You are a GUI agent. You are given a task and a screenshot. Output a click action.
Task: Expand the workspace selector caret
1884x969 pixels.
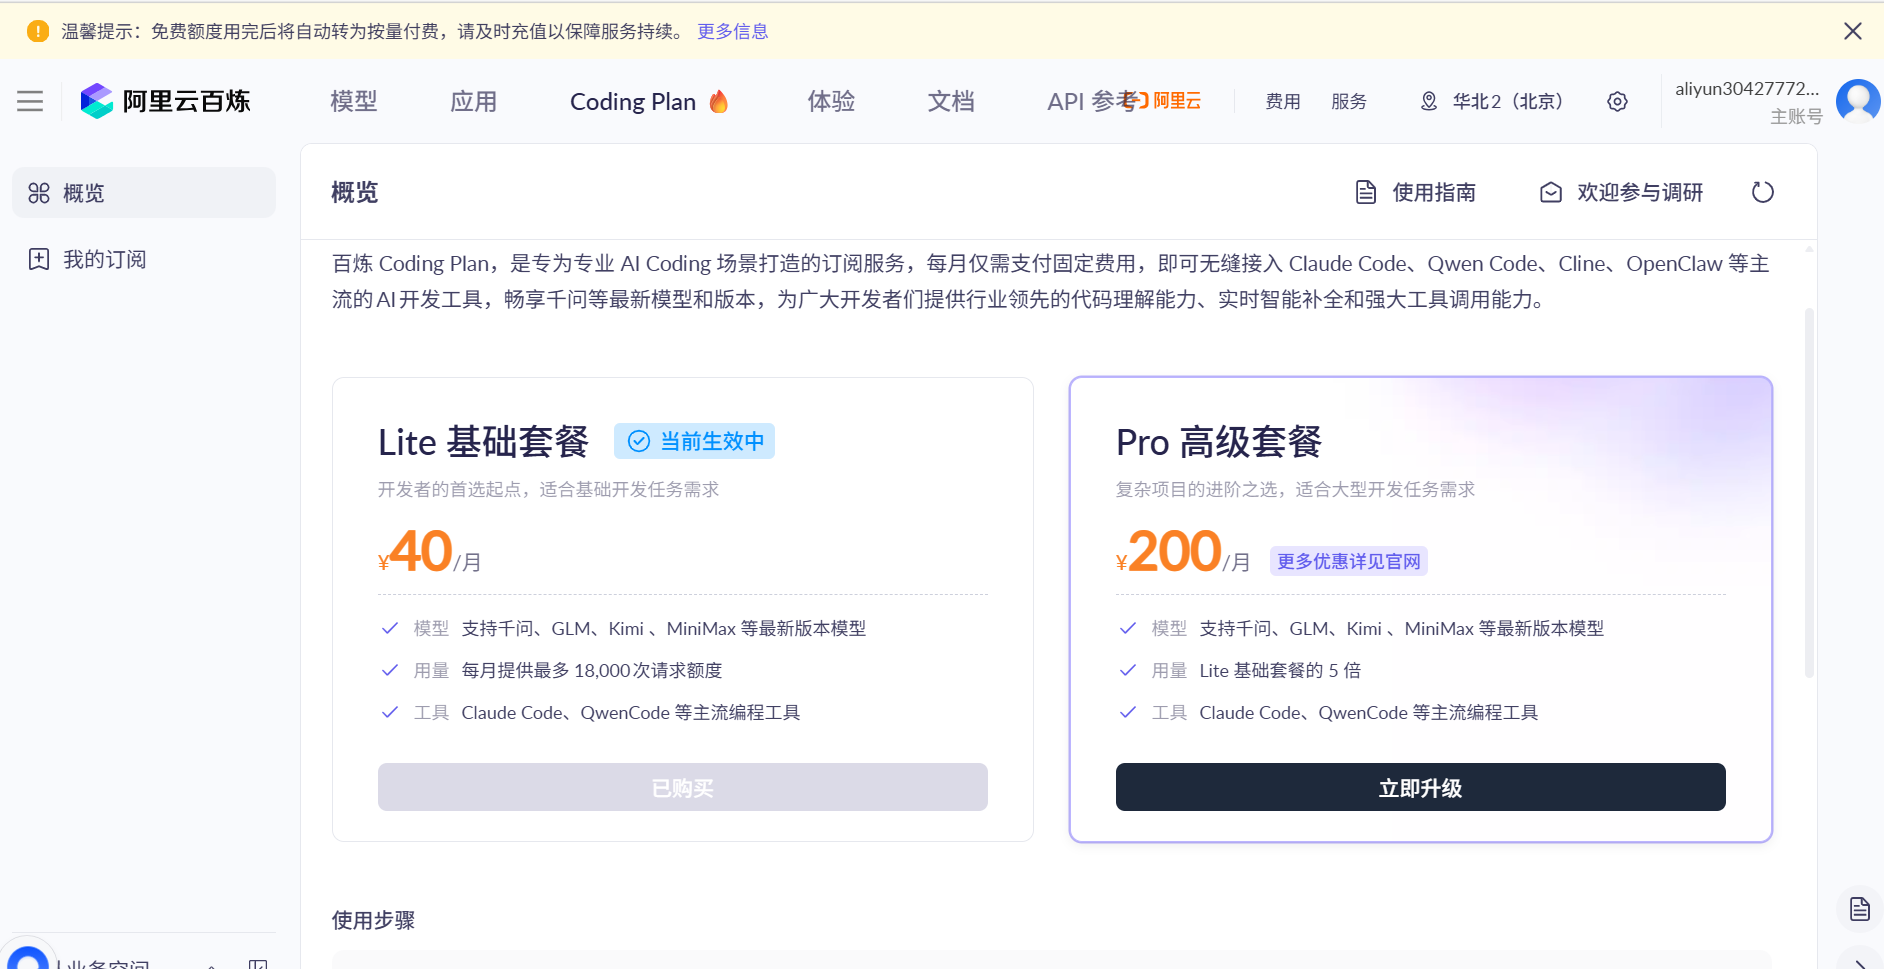pyautogui.click(x=212, y=965)
